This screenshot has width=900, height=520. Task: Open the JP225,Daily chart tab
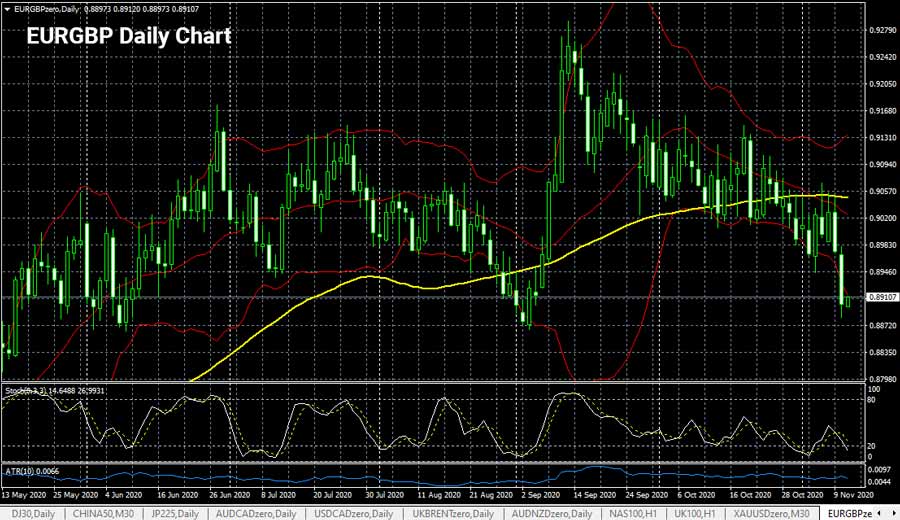point(174,514)
